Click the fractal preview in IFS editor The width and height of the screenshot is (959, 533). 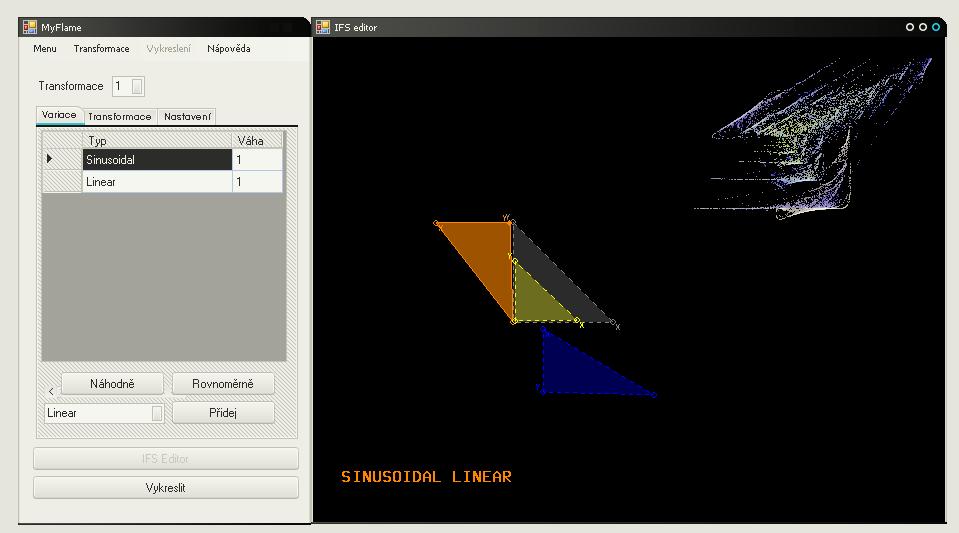[813, 138]
